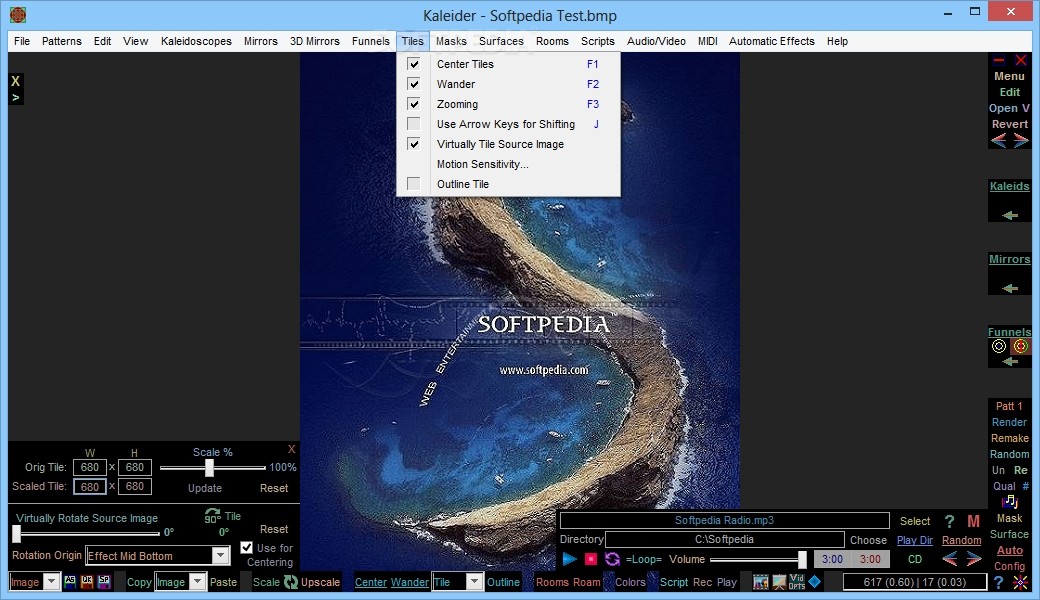
Task: Click the green arrow under Funnels
Action: (1009, 361)
